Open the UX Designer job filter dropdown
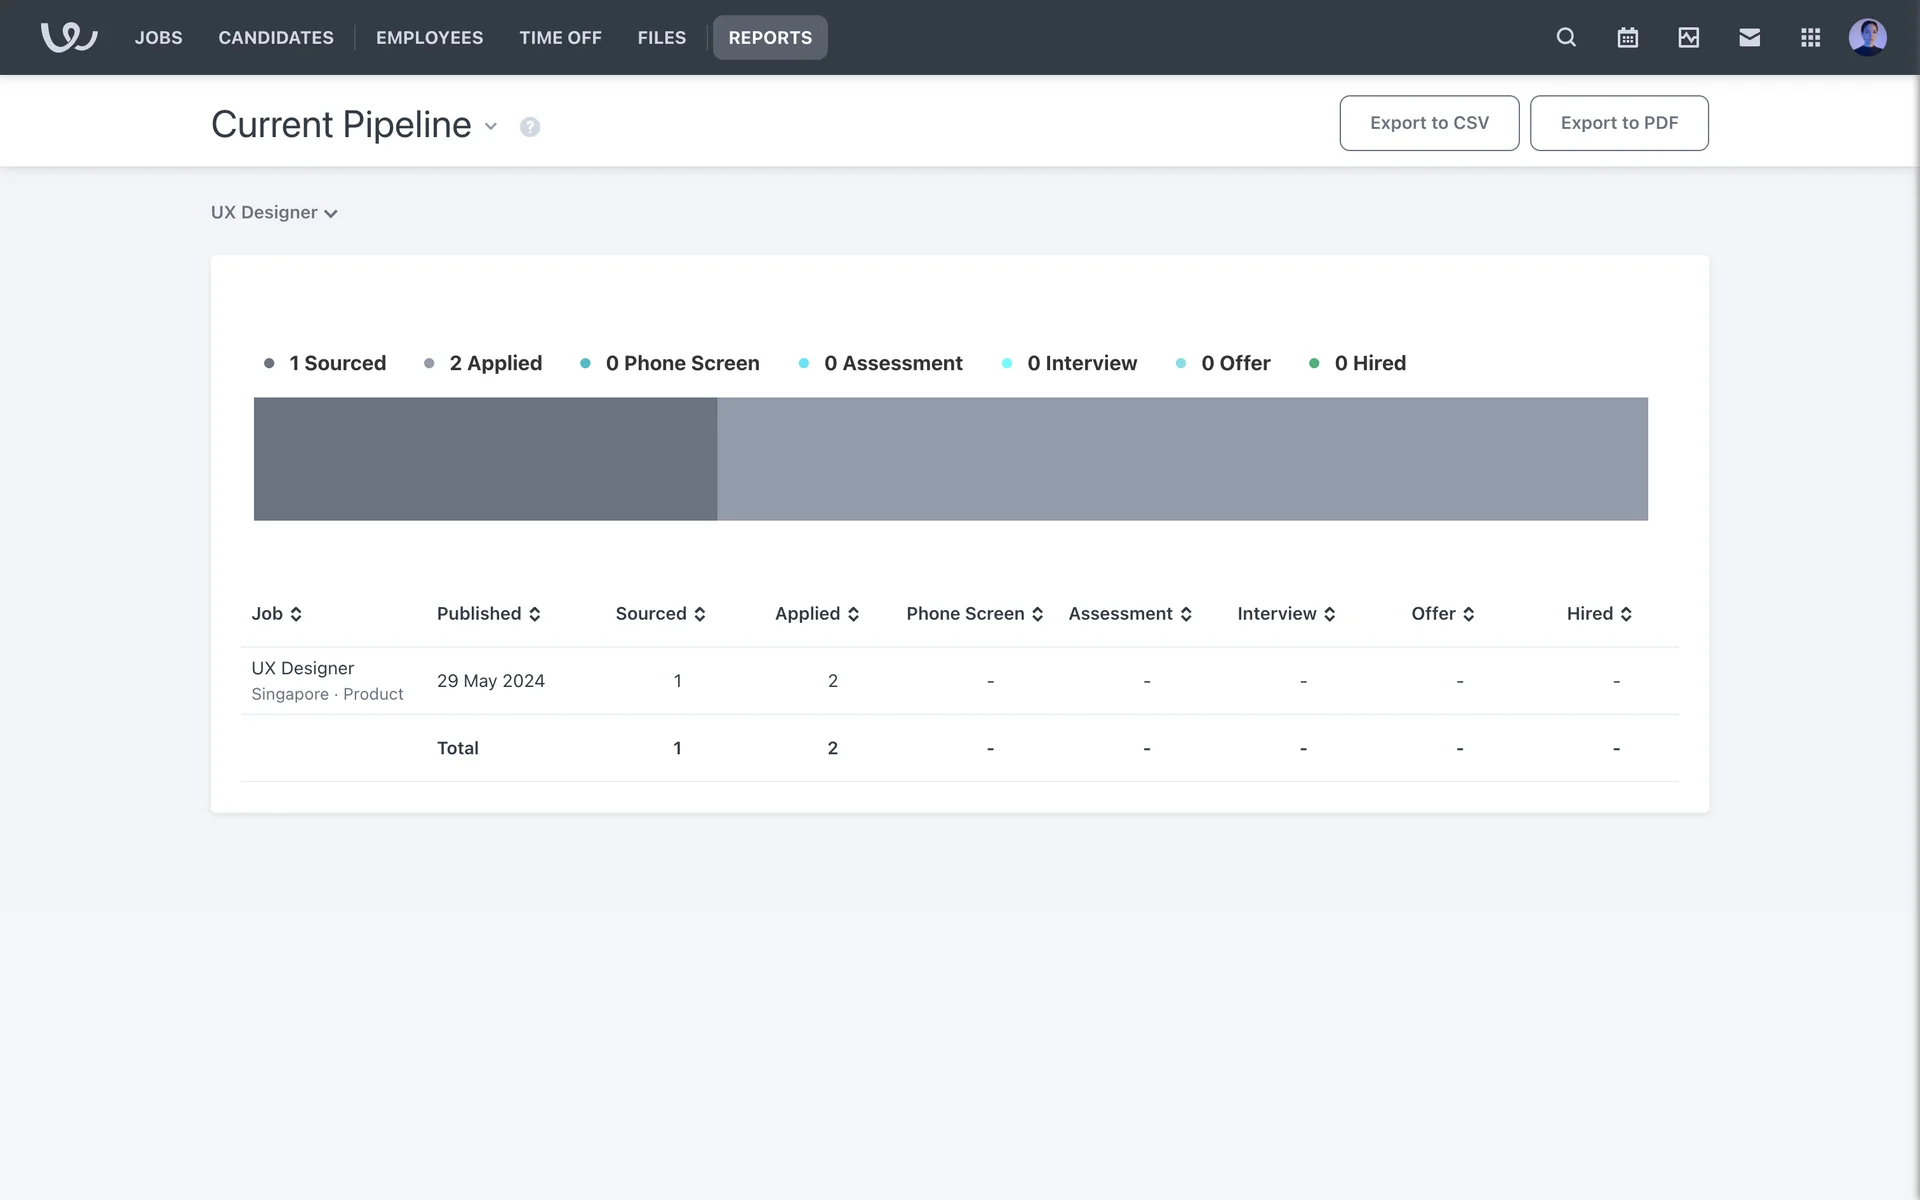This screenshot has width=1920, height=1200. coord(274,213)
